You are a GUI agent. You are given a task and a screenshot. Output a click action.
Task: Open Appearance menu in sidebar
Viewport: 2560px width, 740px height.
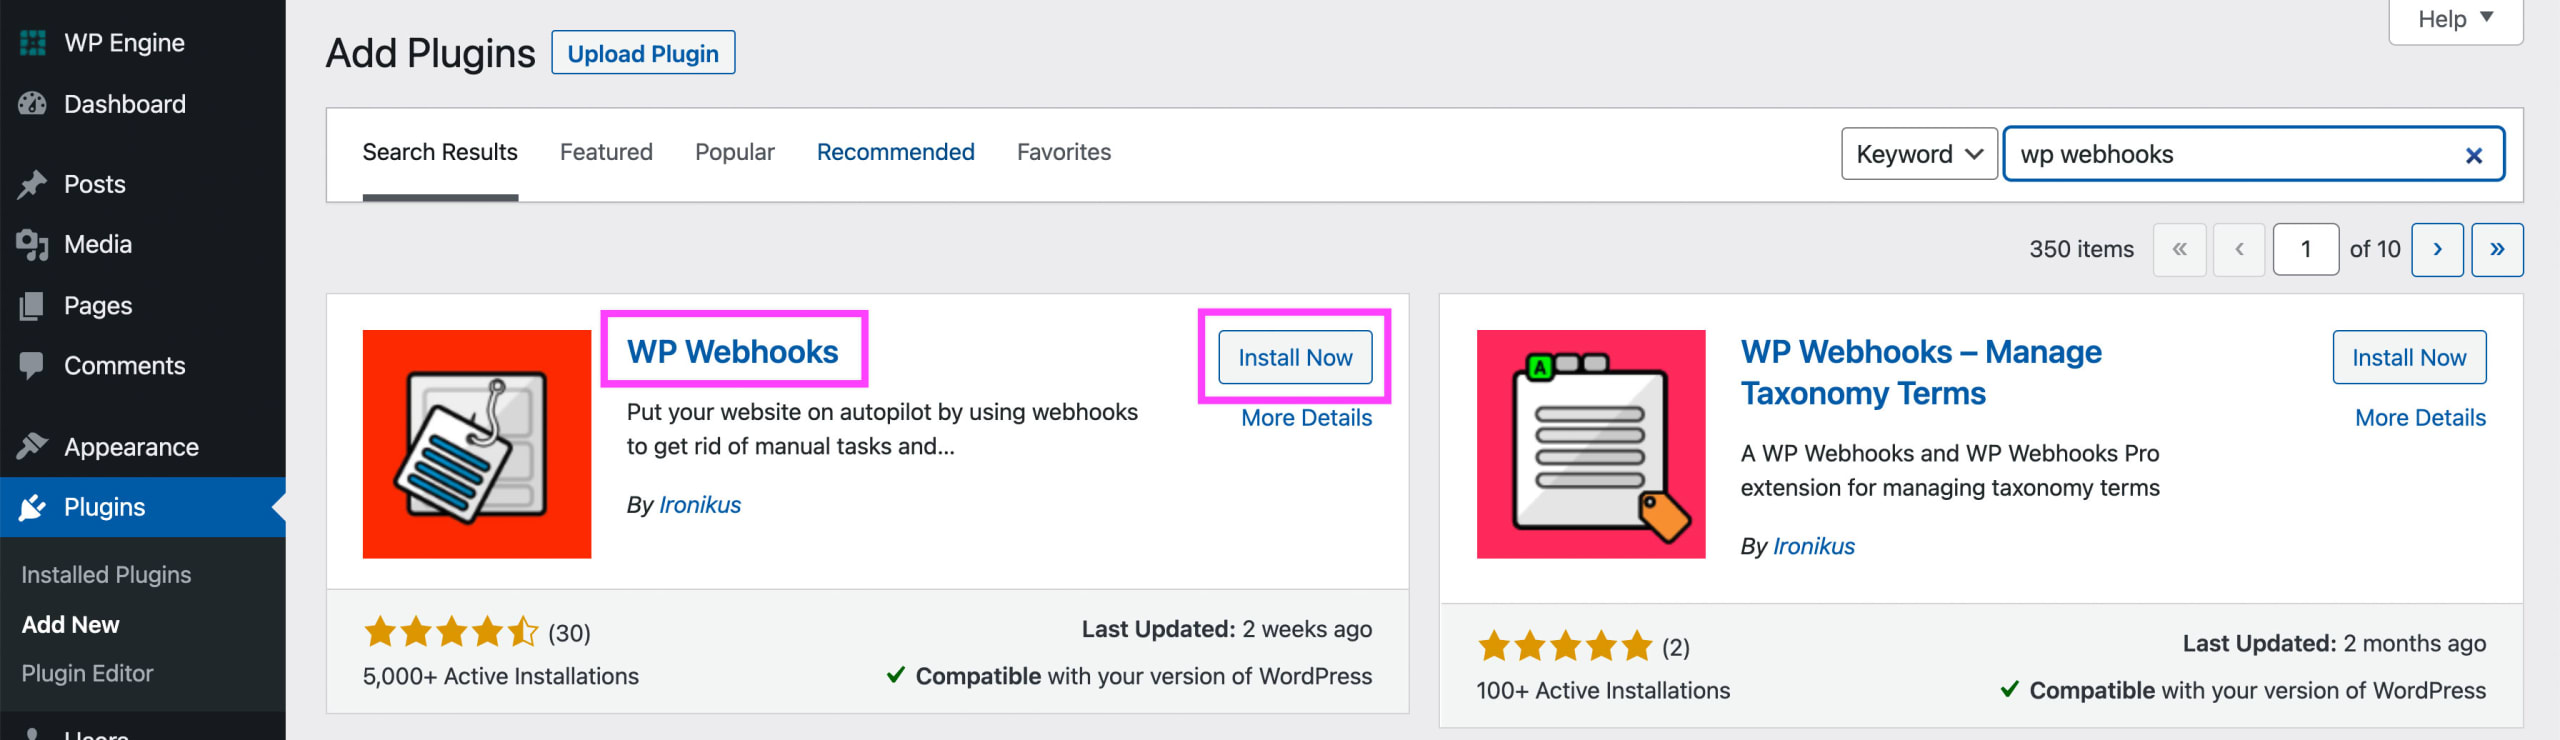click(x=131, y=446)
